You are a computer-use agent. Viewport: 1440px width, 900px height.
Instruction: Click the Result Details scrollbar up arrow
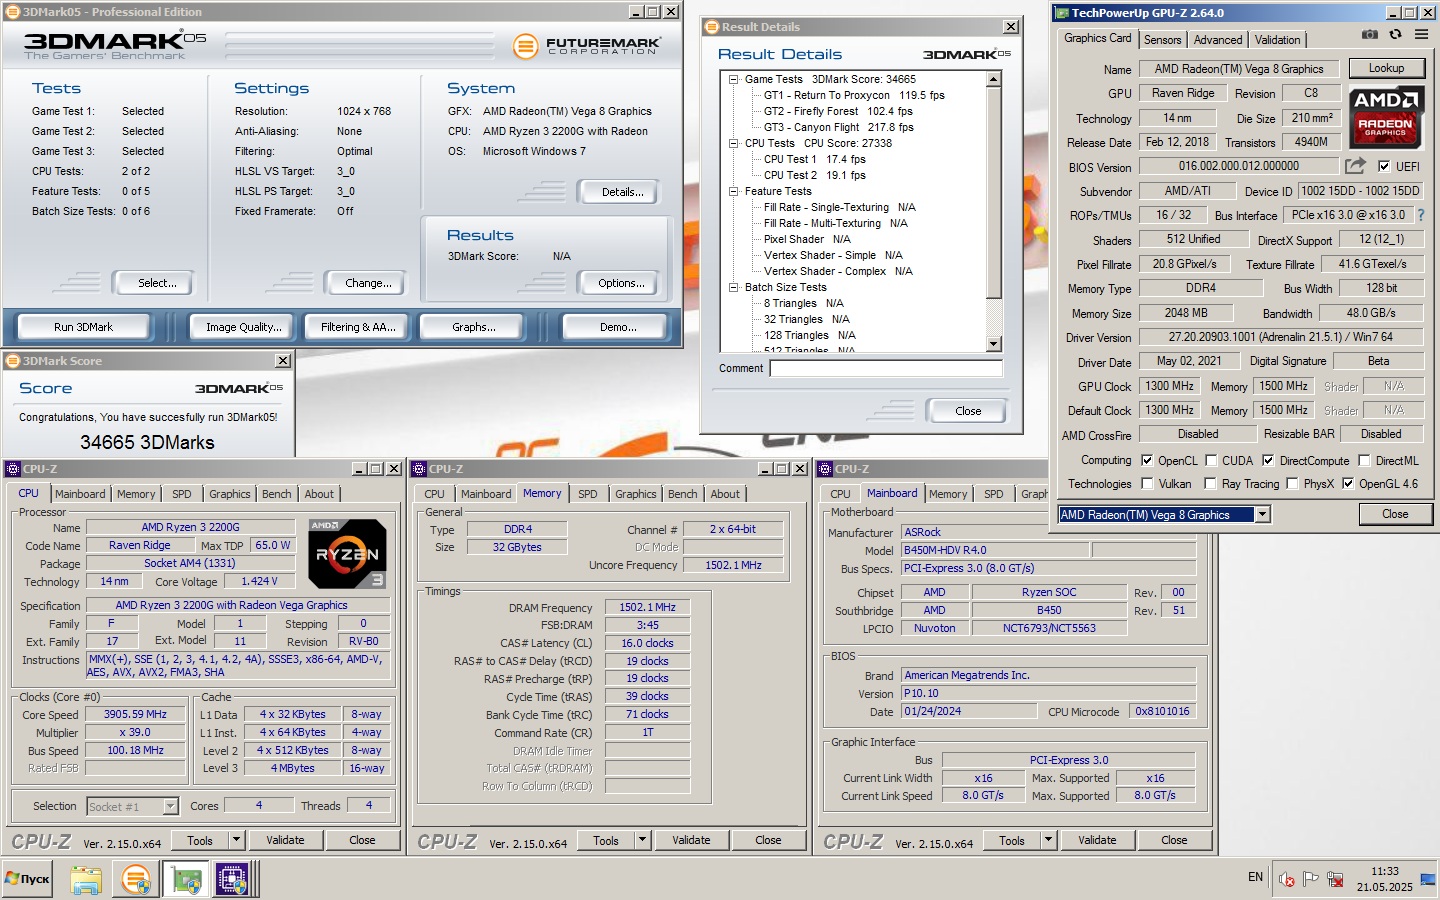pyautogui.click(x=993, y=79)
